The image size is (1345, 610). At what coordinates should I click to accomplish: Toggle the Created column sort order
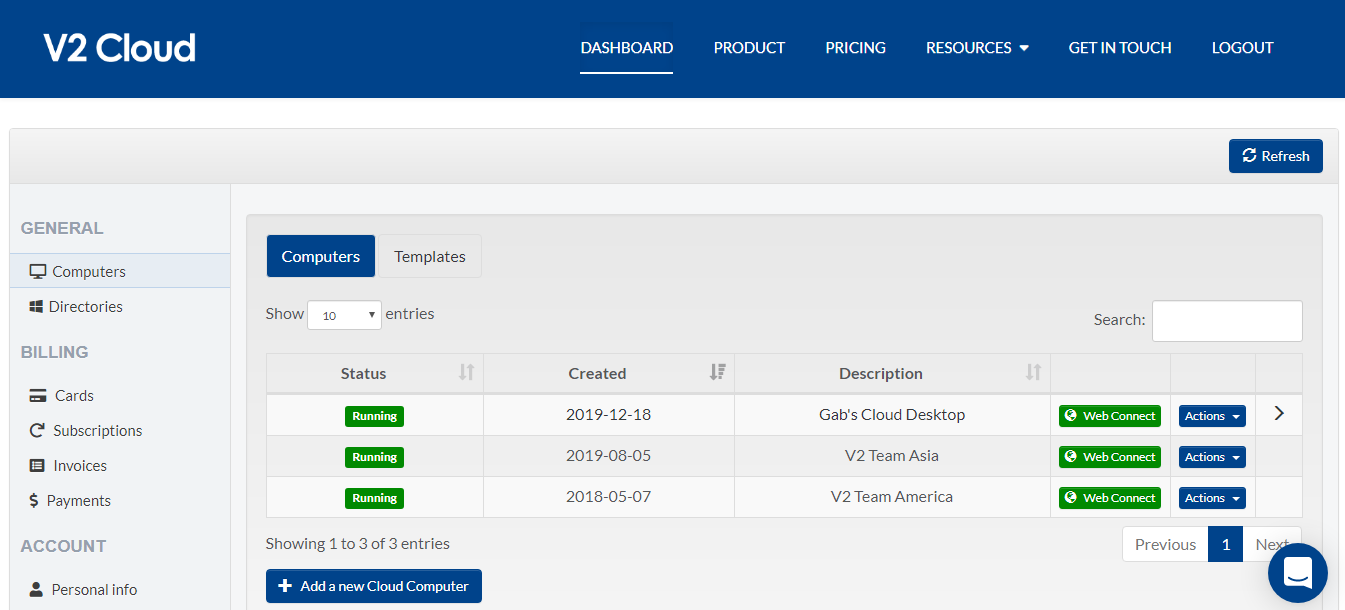(x=716, y=371)
